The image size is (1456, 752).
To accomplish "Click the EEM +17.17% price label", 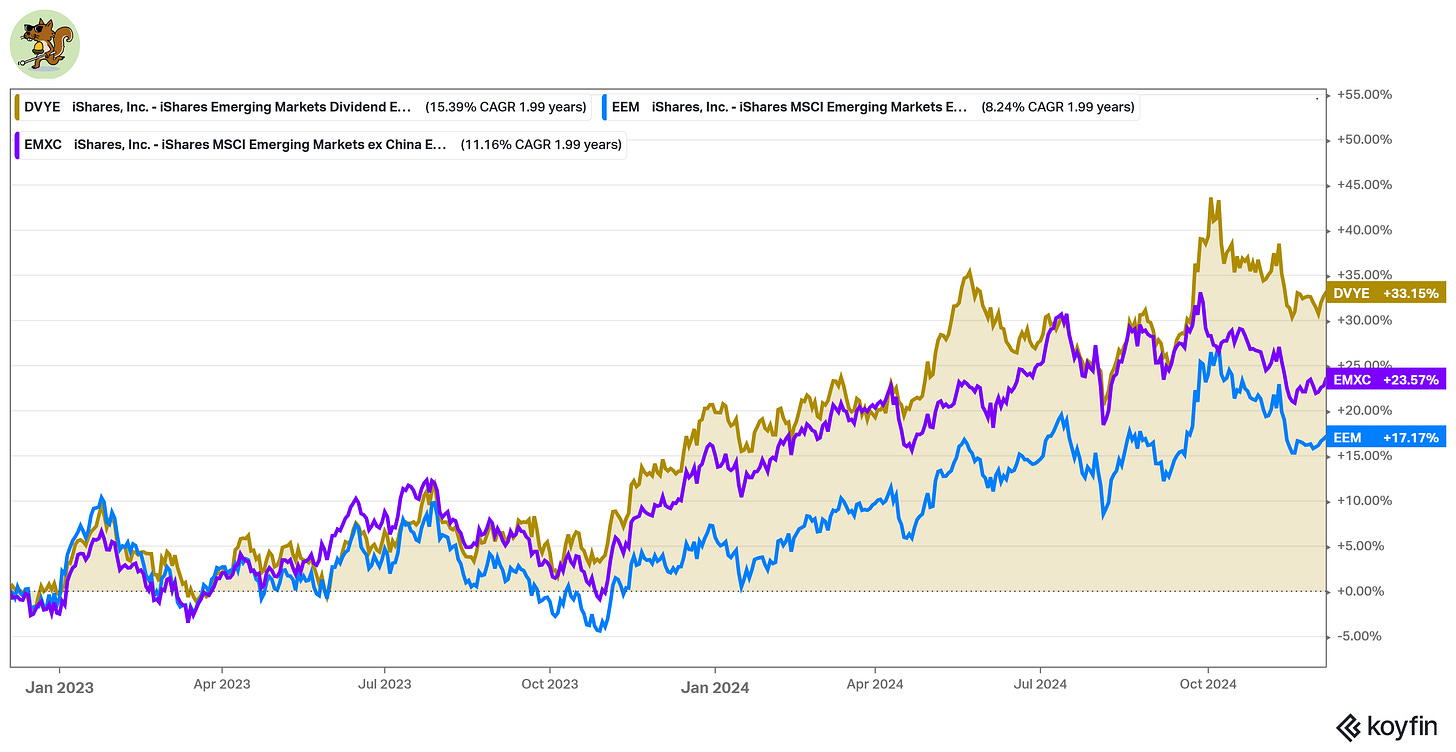I will [x=1386, y=437].
